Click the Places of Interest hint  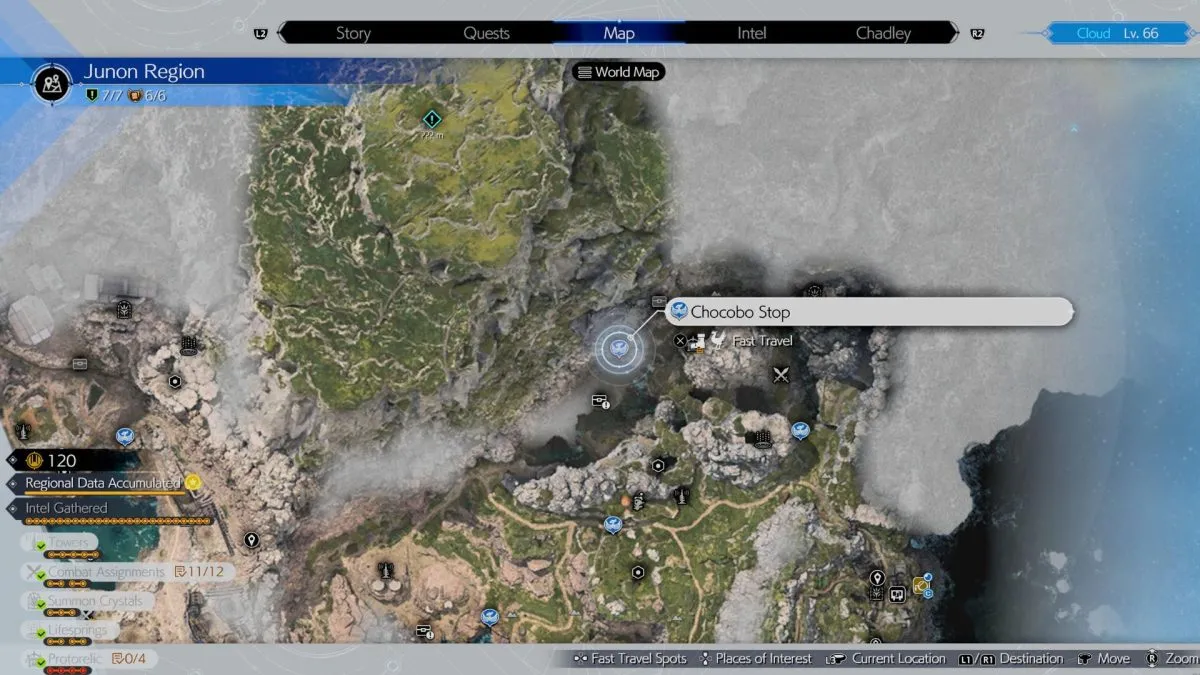(x=756, y=659)
